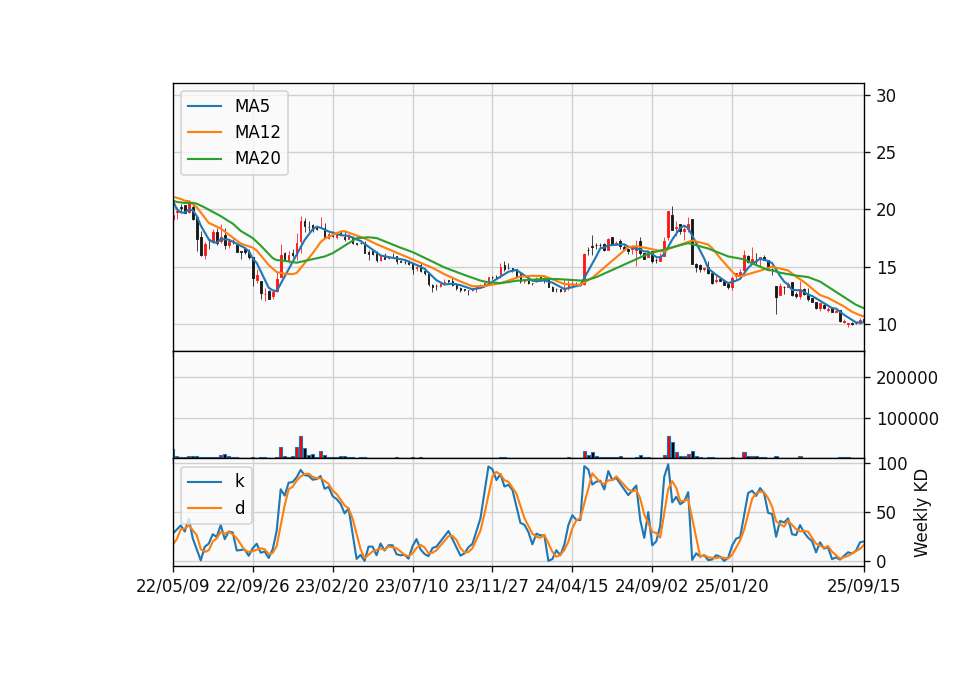Click the date label 24/09/02
Image resolution: width=960 pixels, height=690 pixels.
tap(651, 586)
